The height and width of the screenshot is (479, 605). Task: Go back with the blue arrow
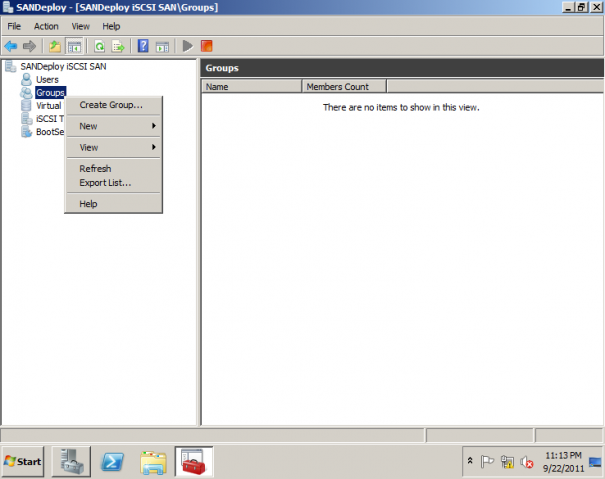click(x=11, y=46)
